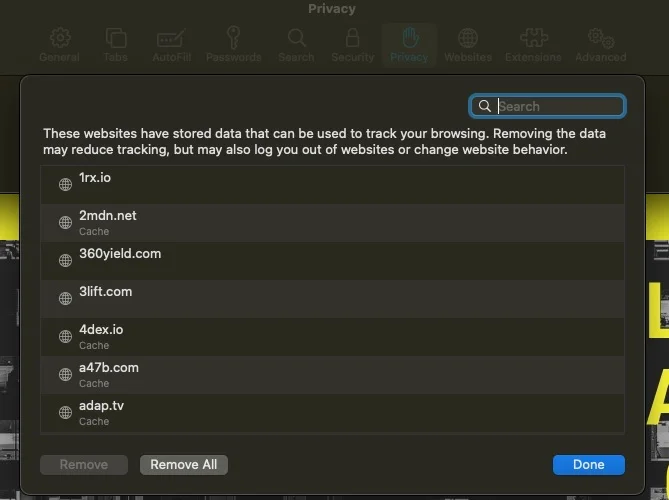Open the Extensions preferences tab
The height and width of the screenshot is (500, 669).
click(x=533, y=45)
